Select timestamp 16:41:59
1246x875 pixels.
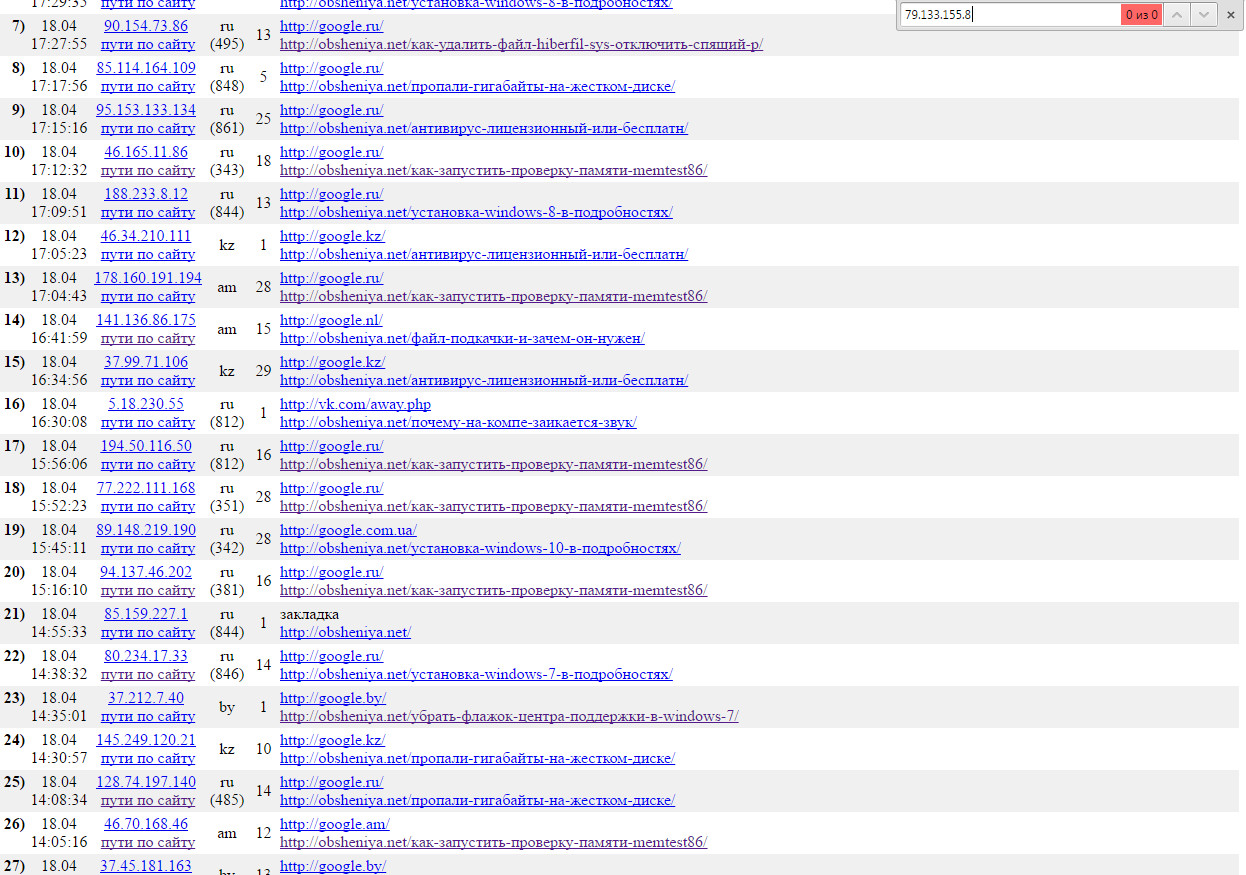pyautogui.click(x=59, y=338)
